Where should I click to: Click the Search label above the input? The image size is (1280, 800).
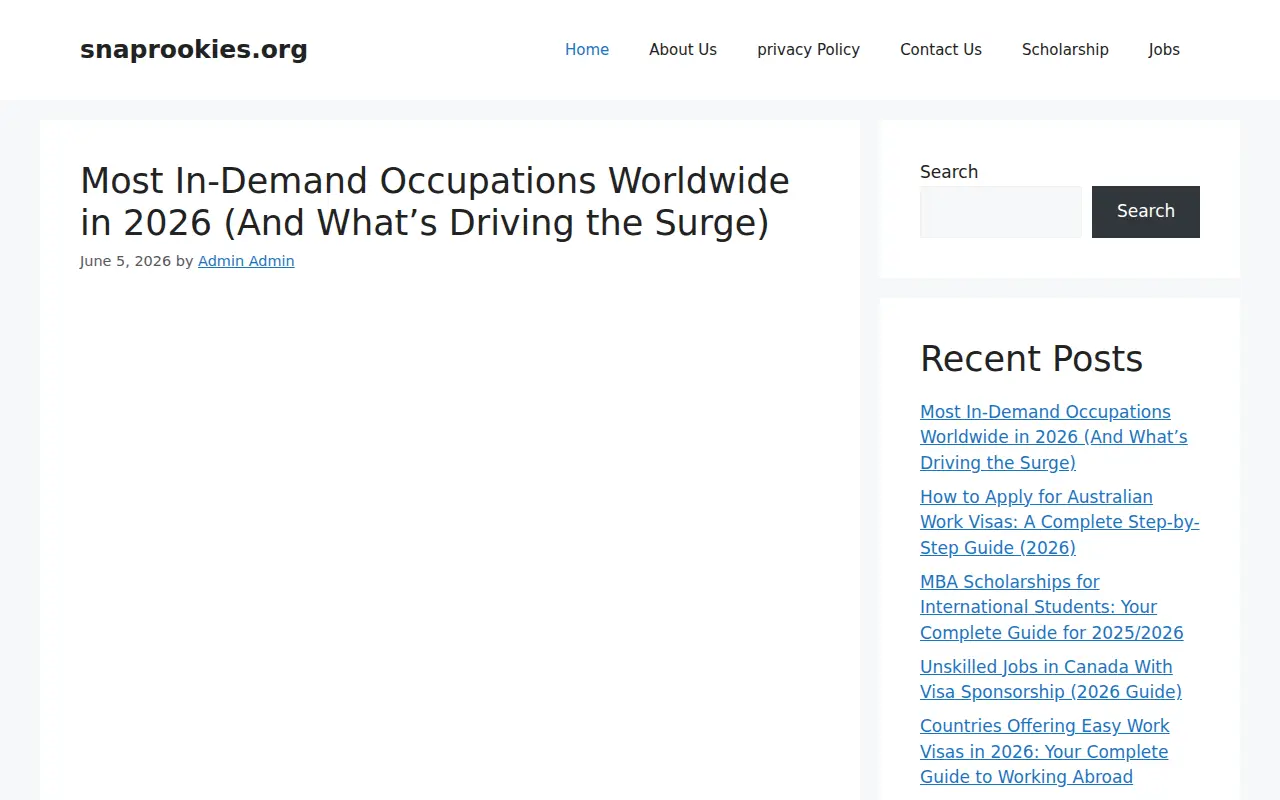pyautogui.click(x=949, y=172)
